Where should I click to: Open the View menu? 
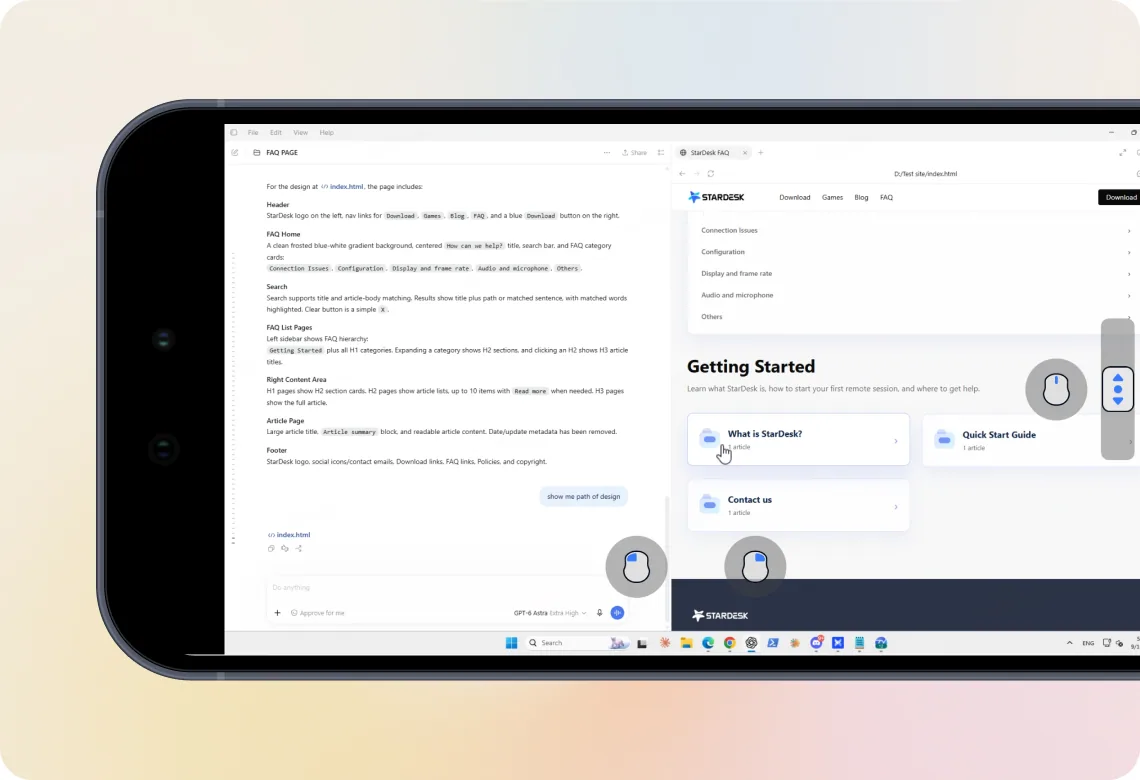coord(300,132)
